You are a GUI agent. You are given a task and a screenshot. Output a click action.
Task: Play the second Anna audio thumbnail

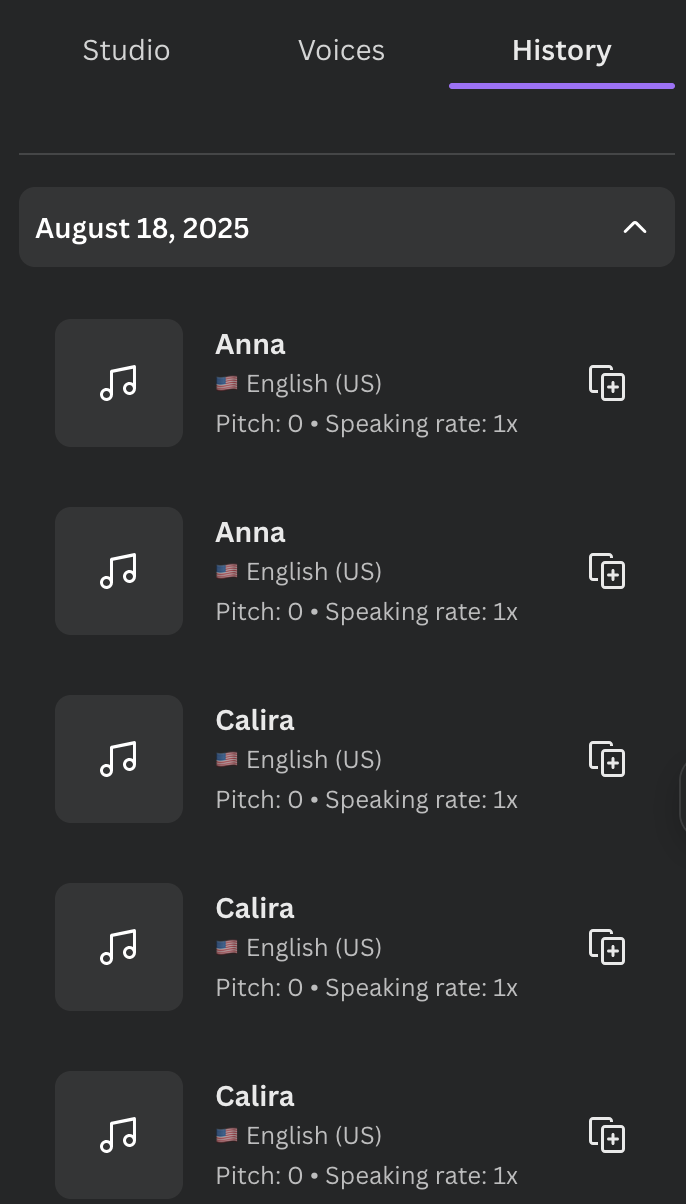tap(119, 571)
